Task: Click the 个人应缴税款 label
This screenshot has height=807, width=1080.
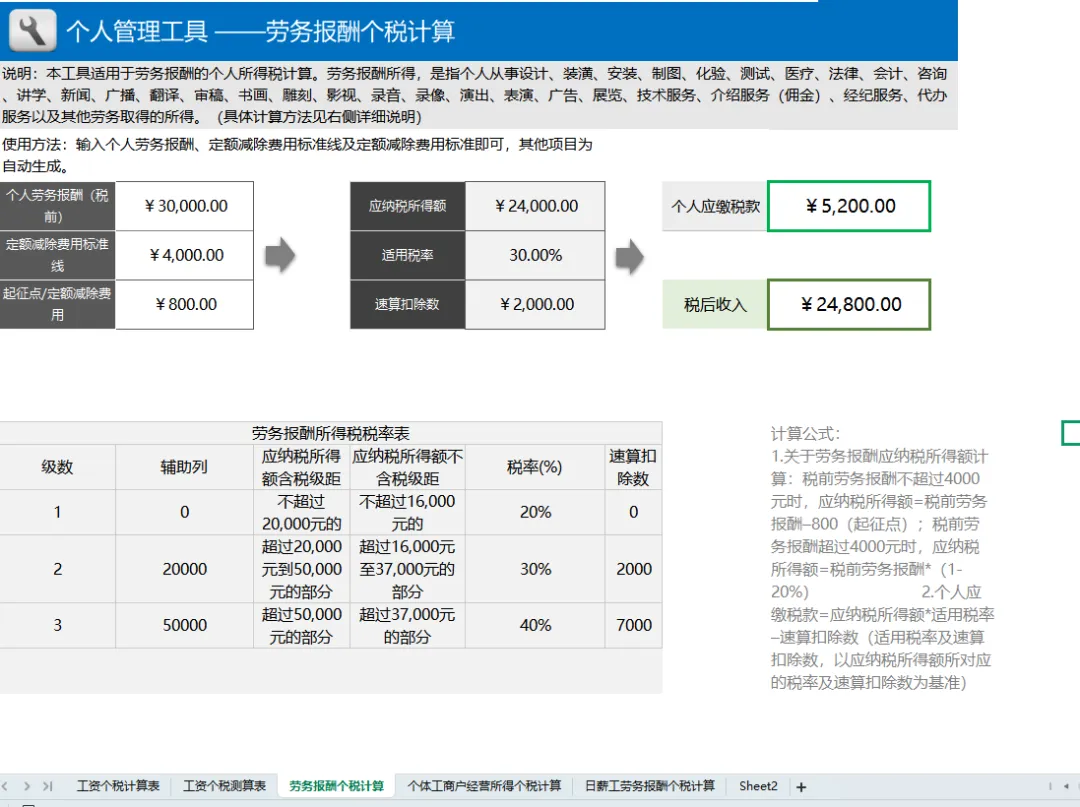Action: tap(715, 206)
